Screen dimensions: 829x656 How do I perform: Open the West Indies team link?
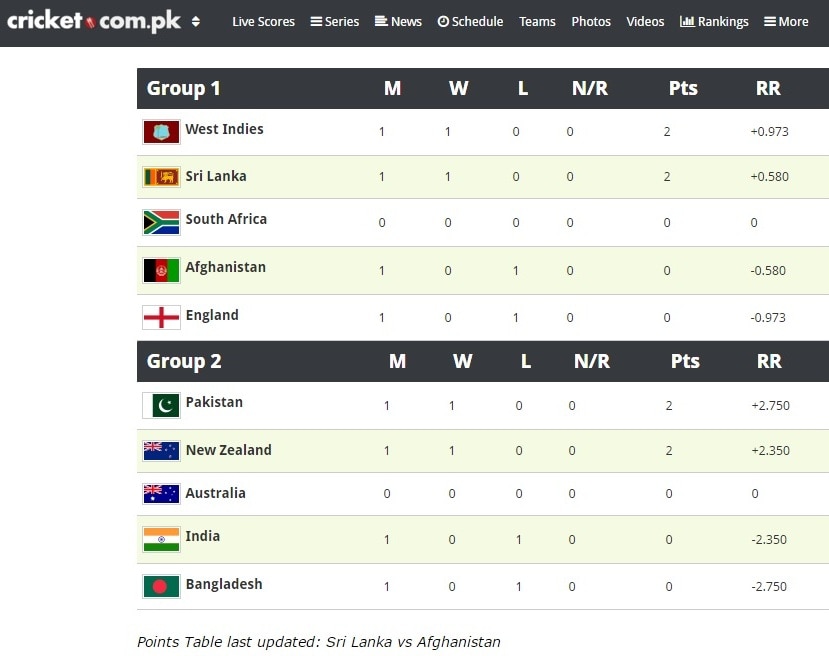tap(224, 129)
